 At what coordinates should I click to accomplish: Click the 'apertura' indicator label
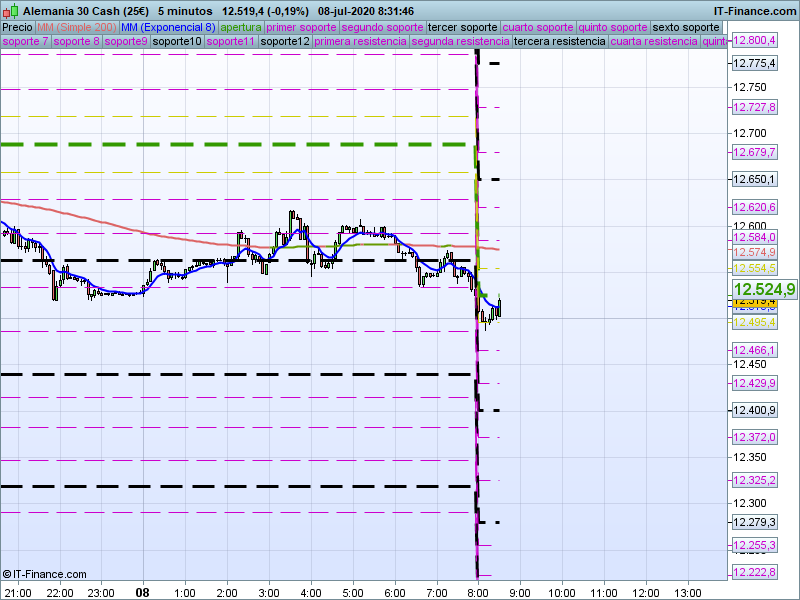click(241, 27)
